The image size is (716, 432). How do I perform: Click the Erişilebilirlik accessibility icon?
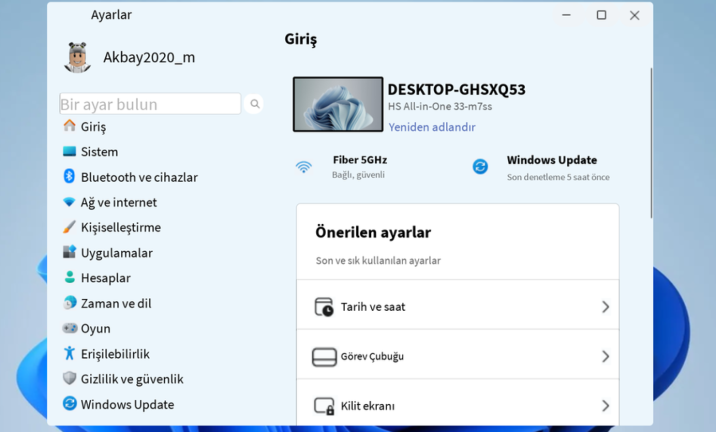pyautogui.click(x=69, y=353)
